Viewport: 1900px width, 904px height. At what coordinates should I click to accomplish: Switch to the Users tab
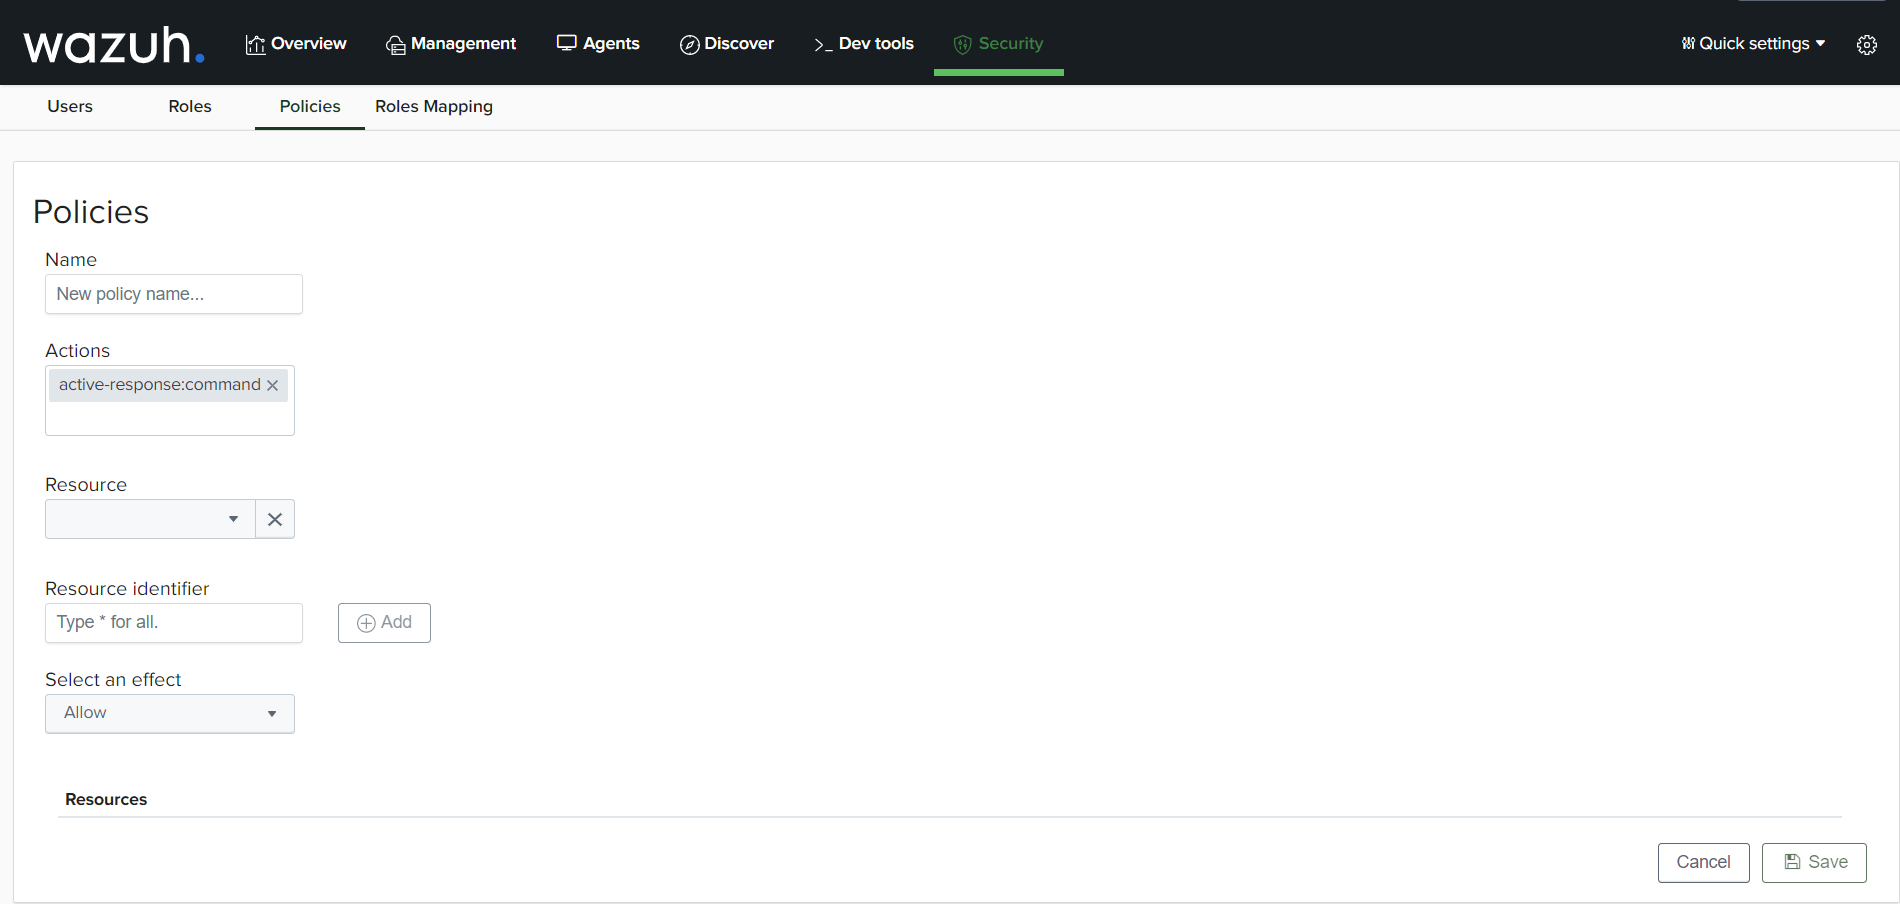click(70, 107)
